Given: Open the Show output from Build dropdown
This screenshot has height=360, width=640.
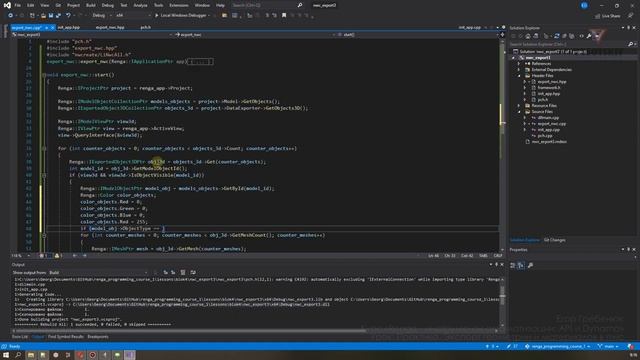Looking at the screenshot, I should coord(98,272).
